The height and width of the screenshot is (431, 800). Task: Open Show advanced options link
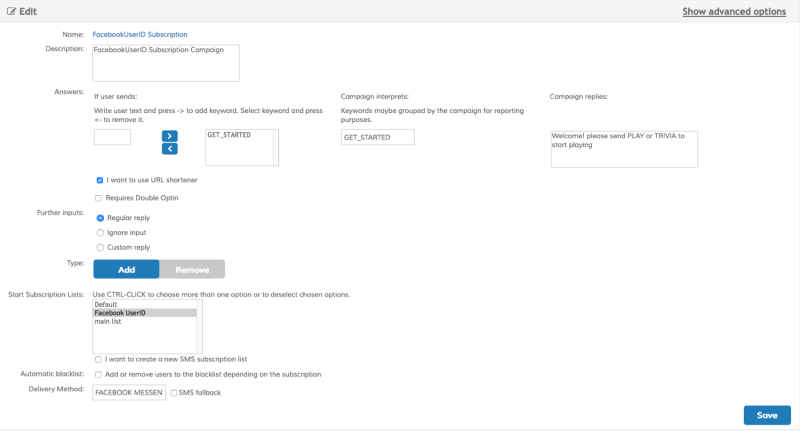tap(734, 12)
